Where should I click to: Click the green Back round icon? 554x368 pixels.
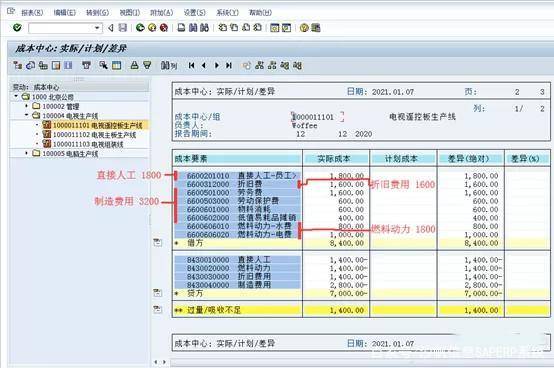pos(140,28)
